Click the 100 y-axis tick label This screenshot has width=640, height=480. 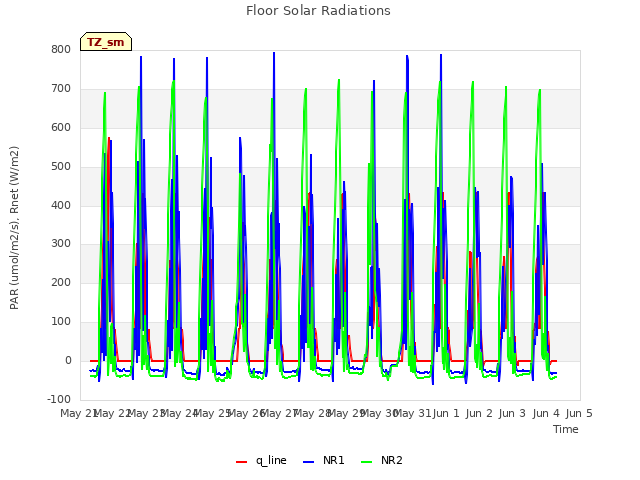point(61,321)
